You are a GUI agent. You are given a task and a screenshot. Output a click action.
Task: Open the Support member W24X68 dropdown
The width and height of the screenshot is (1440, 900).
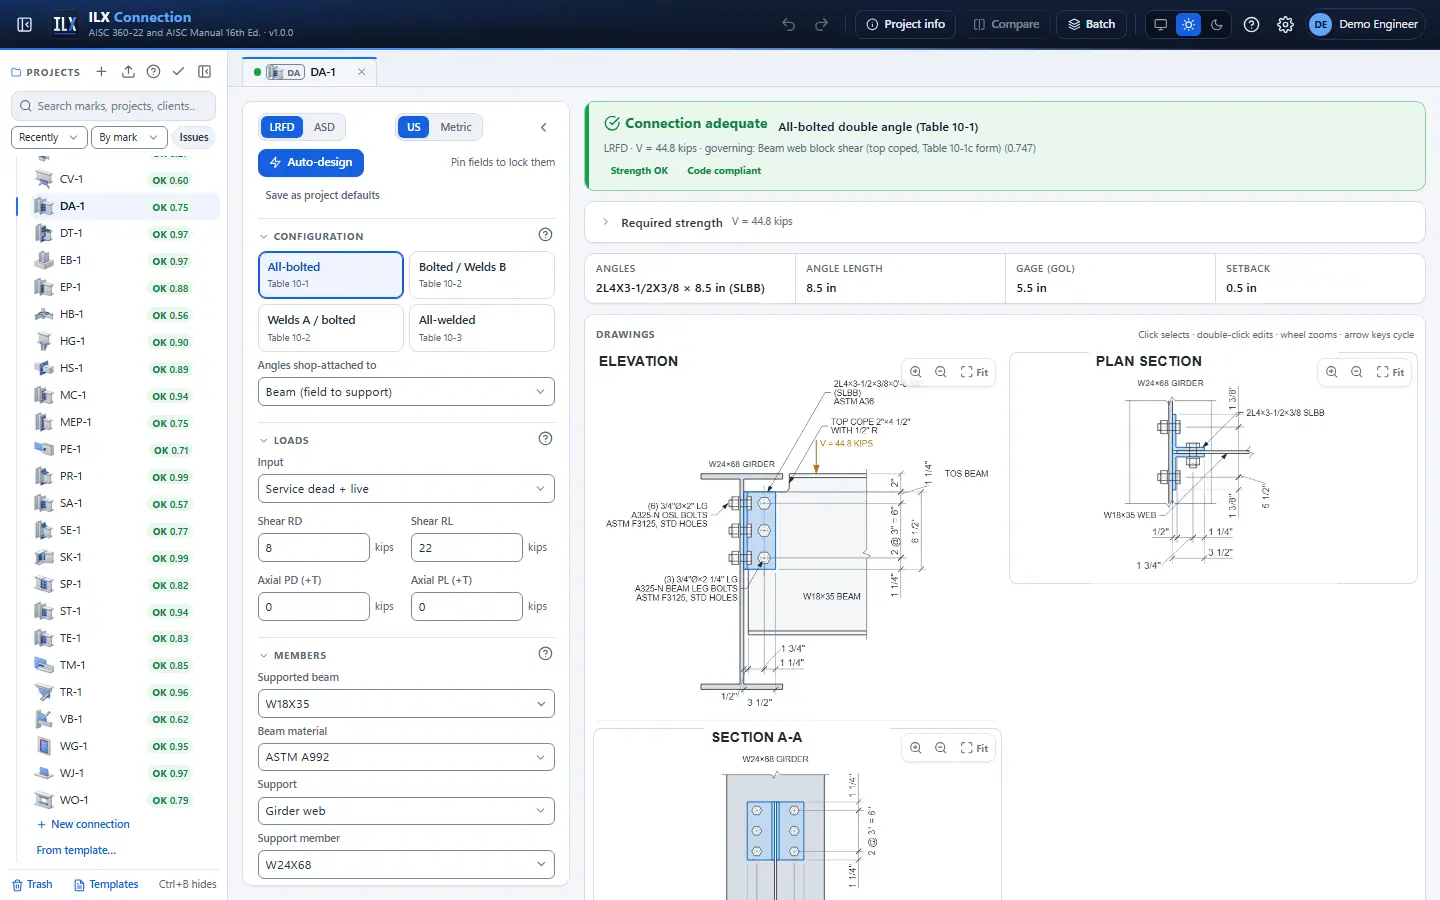point(406,865)
